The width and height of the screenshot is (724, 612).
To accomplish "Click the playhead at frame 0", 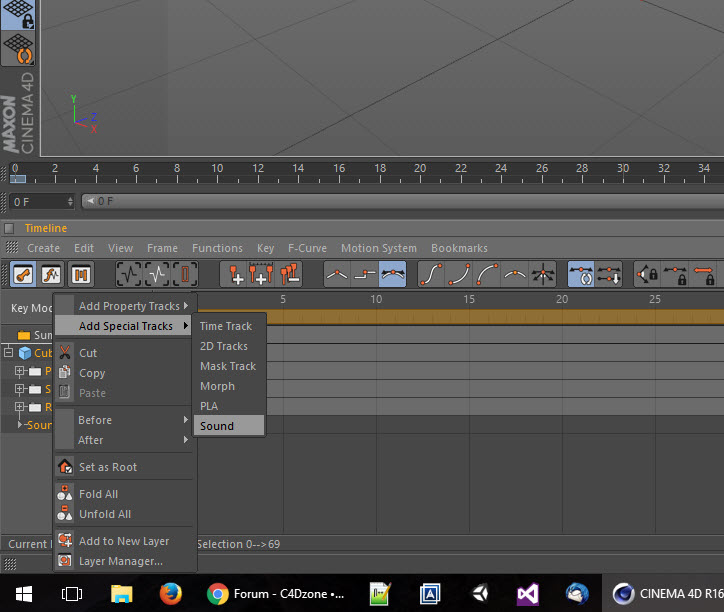I will 18,178.
